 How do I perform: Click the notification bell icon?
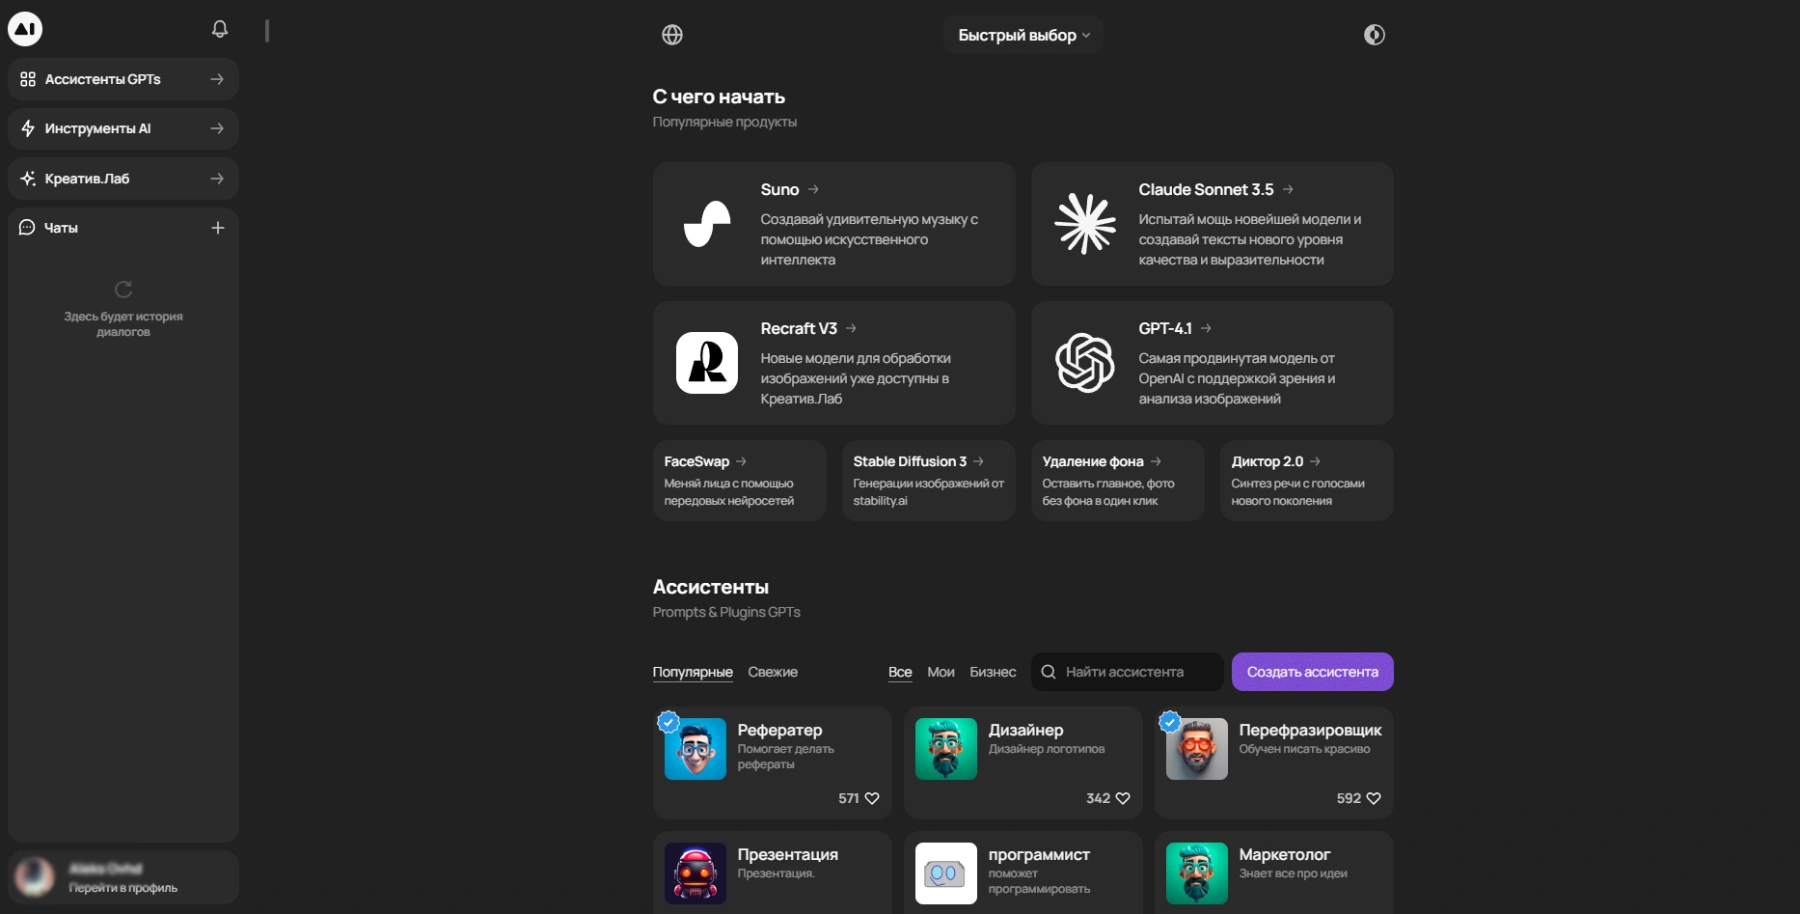pyautogui.click(x=220, y=29)
